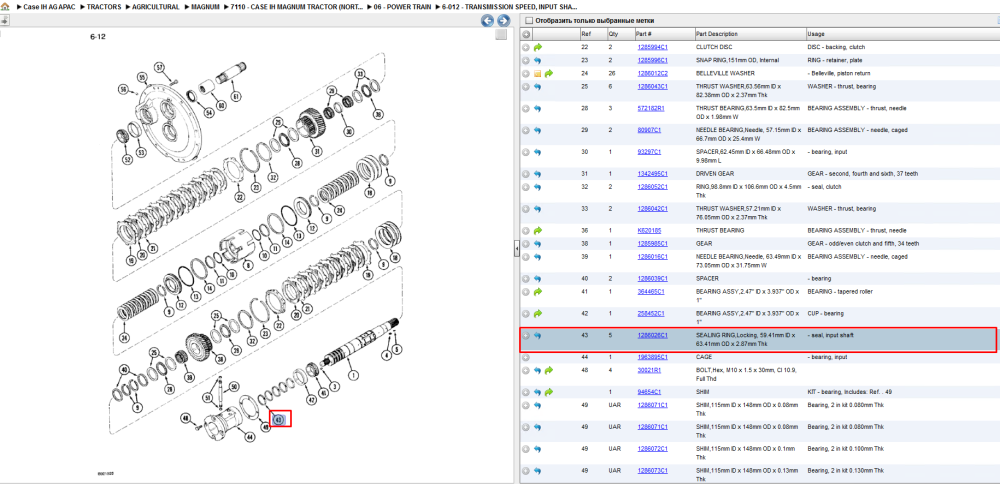Click blue arrow on ref 25 THRUST WASHER row
Viewport: 1000px width, 484px height.
tap(538, 87)
